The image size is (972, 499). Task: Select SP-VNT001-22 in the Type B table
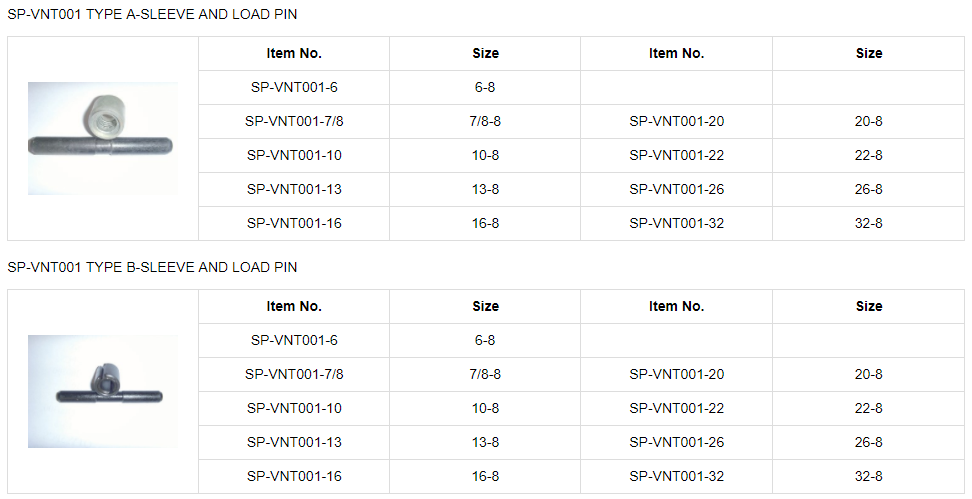pyautogui.click(x=676, y=409)
